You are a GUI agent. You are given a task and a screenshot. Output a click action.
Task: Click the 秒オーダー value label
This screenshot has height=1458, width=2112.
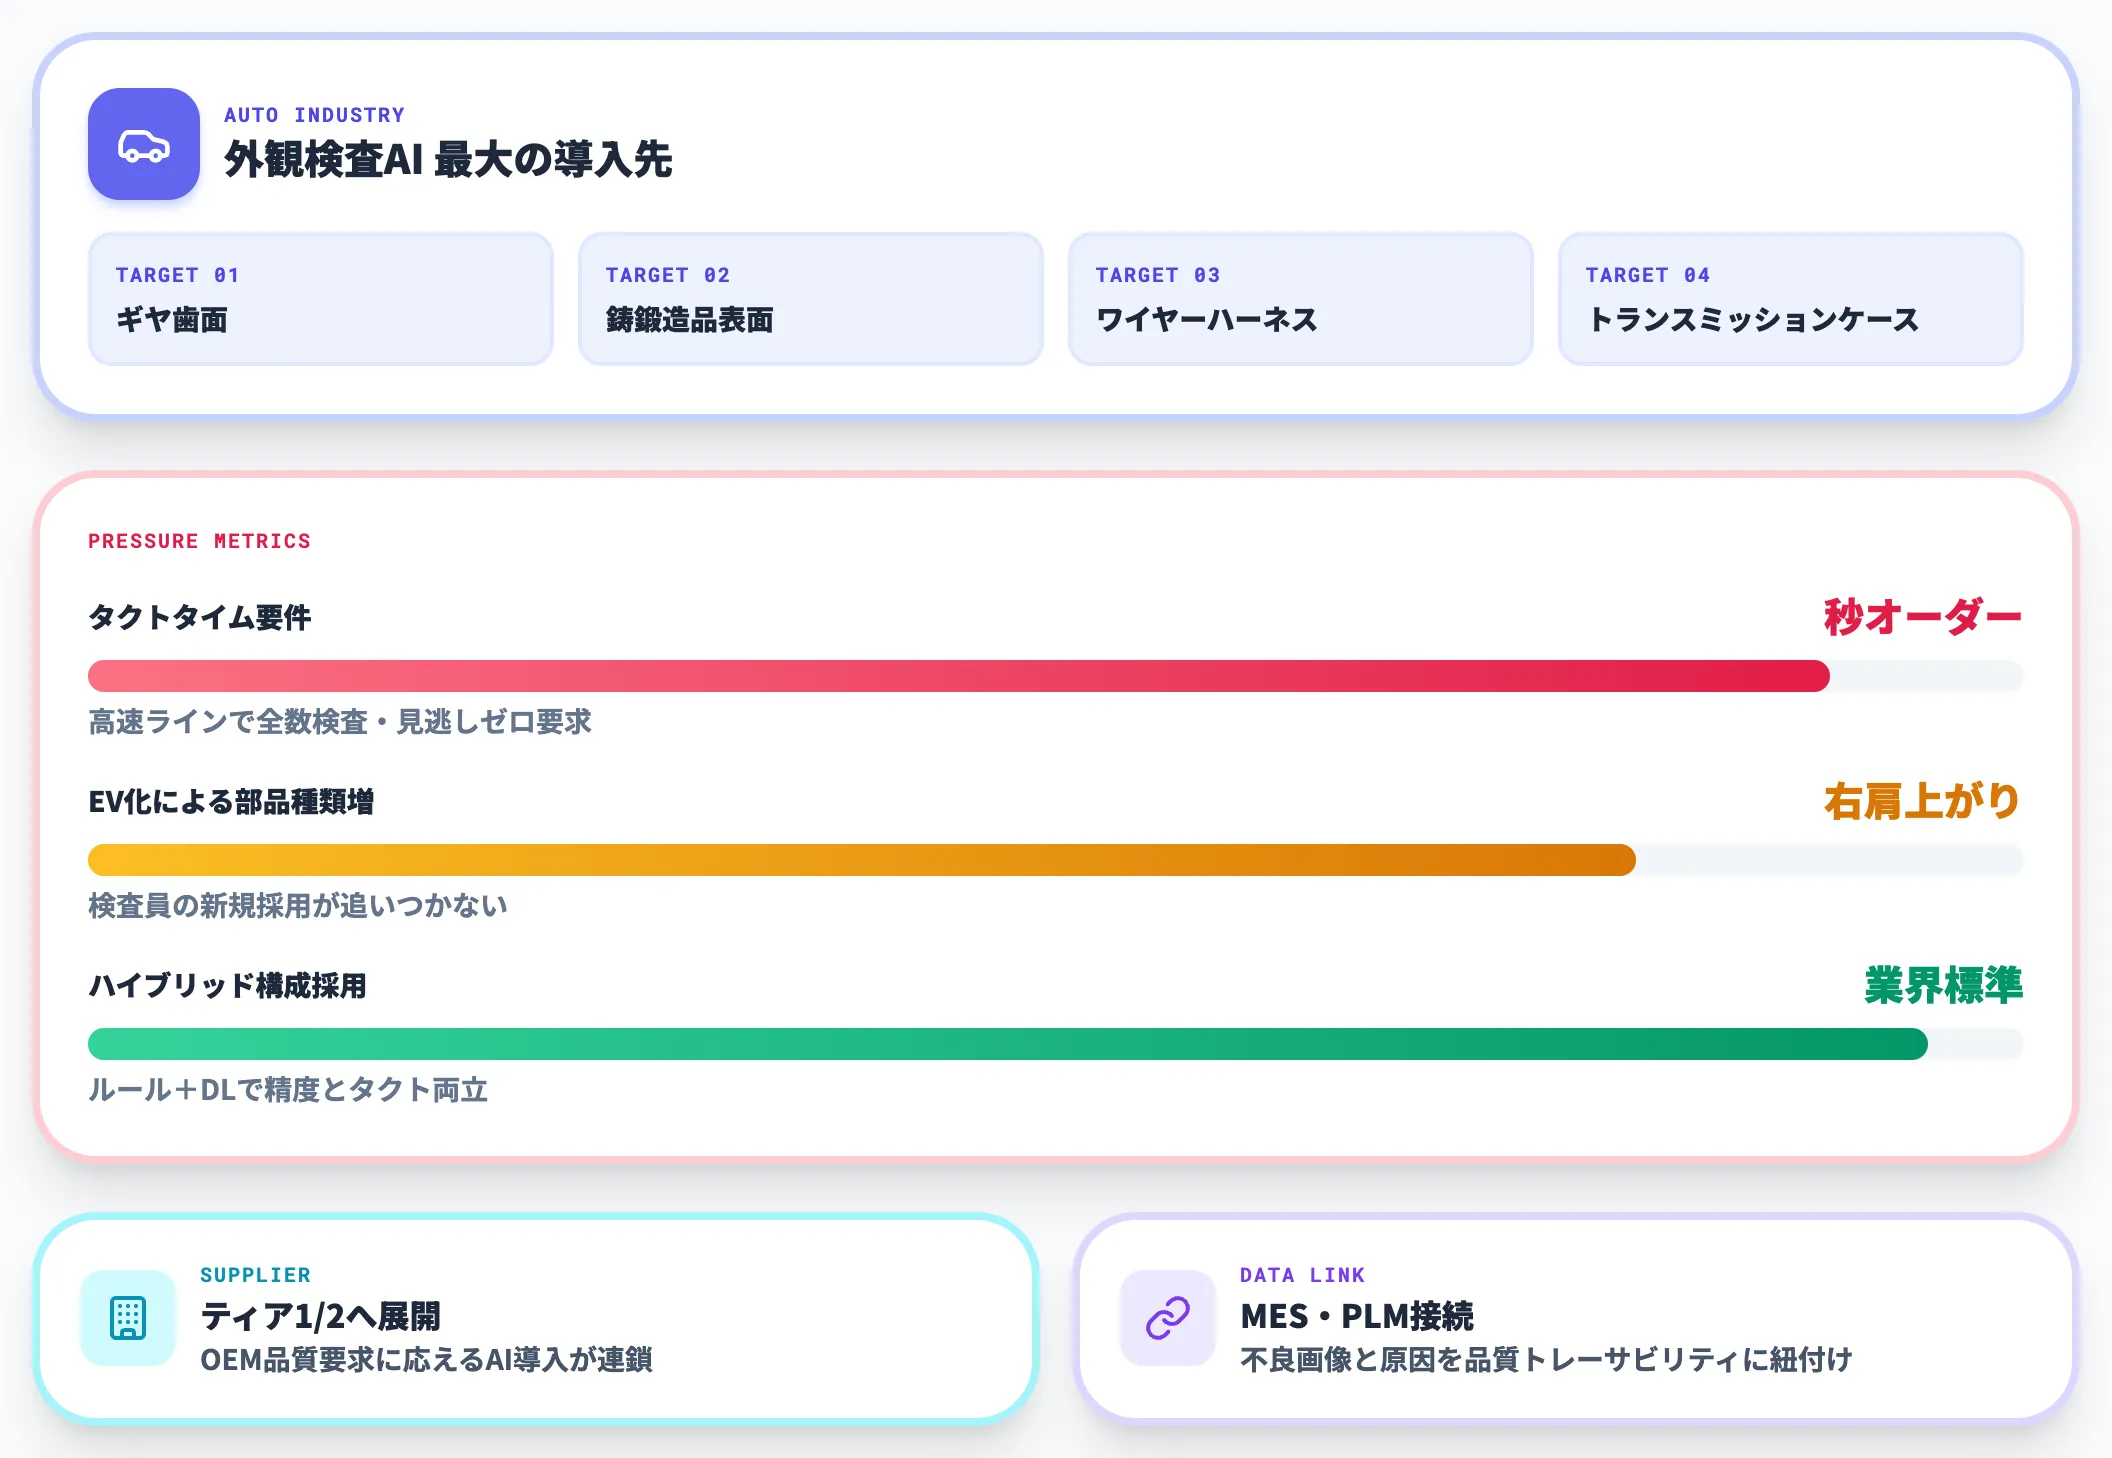tap(1922, 617)
